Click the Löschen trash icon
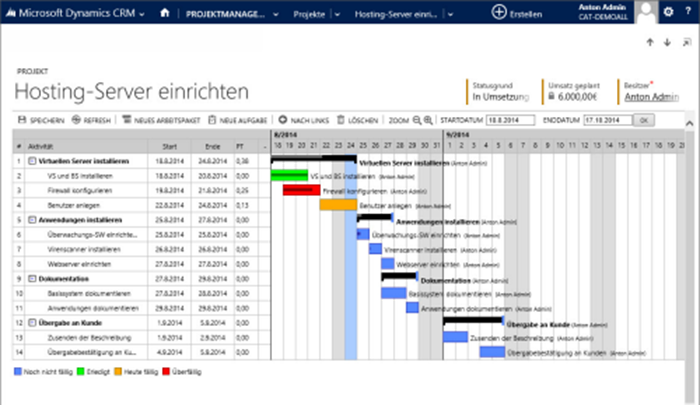The image size is (700, 405). (341, 120)
